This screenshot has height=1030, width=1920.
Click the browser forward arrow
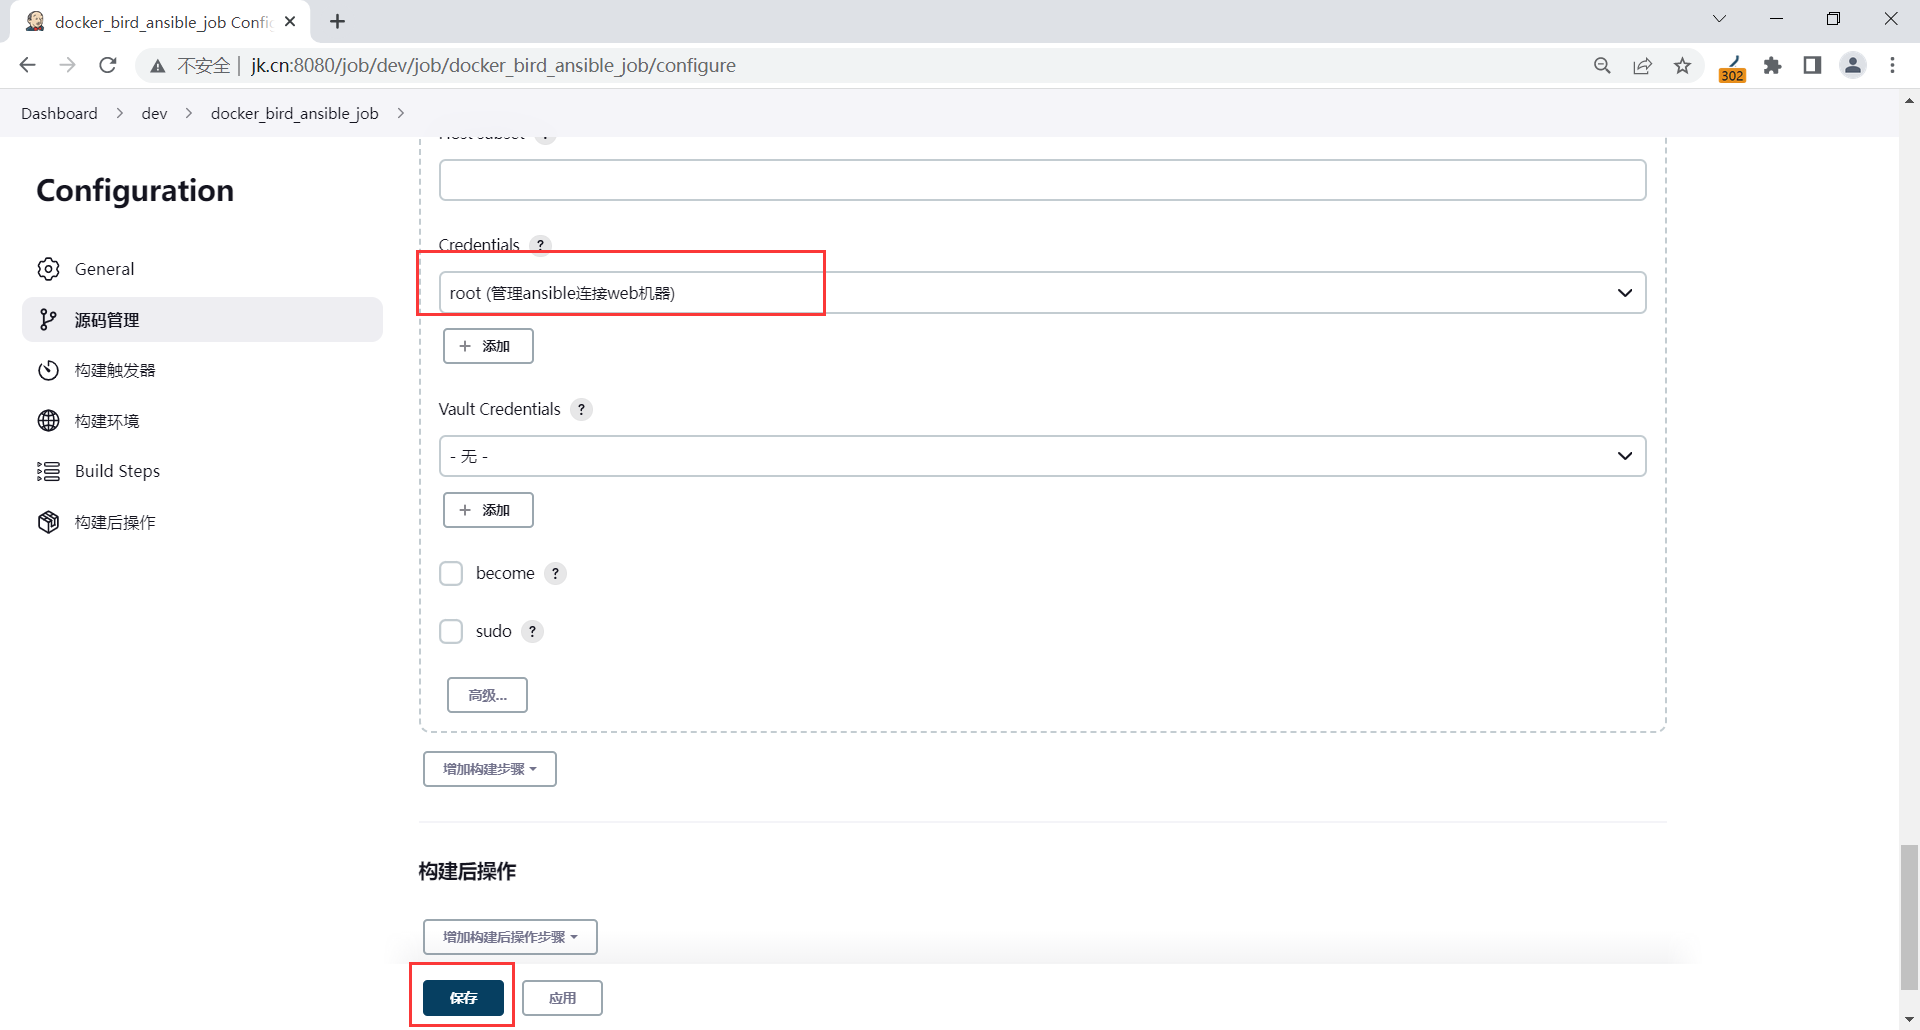[x=67, y=65]
